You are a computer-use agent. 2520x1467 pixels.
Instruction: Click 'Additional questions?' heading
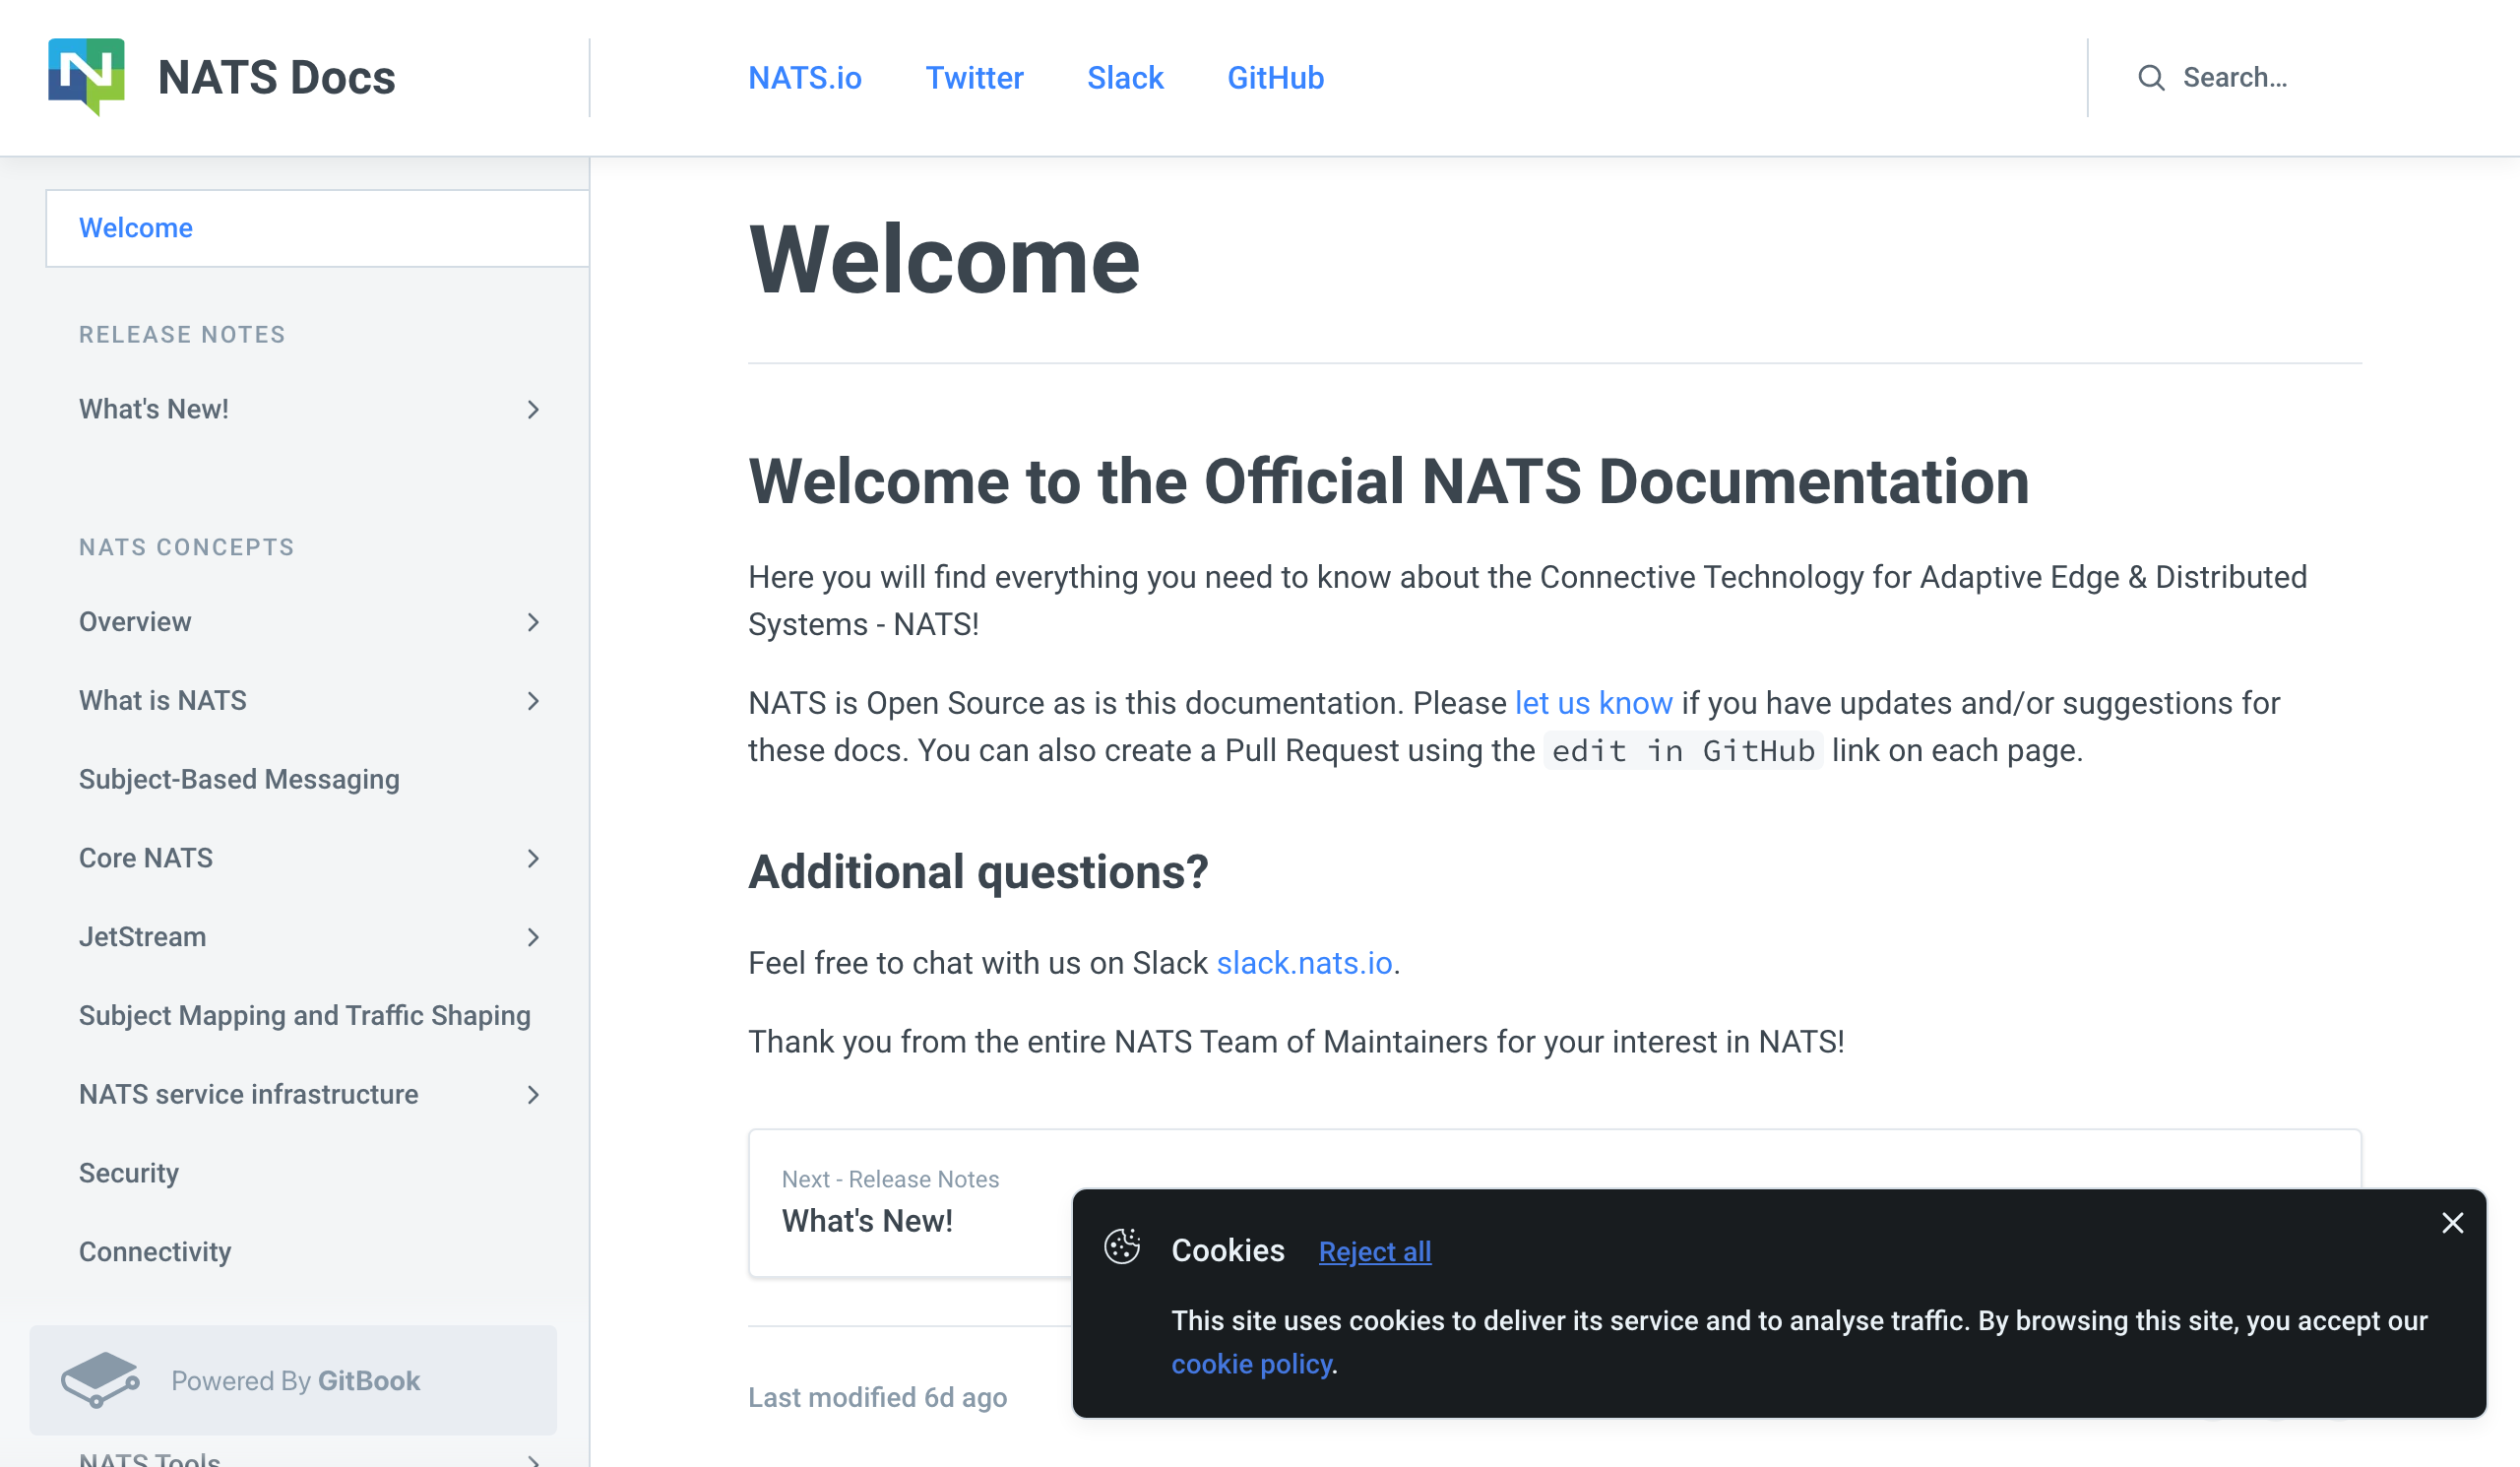[x=978, y=872]
